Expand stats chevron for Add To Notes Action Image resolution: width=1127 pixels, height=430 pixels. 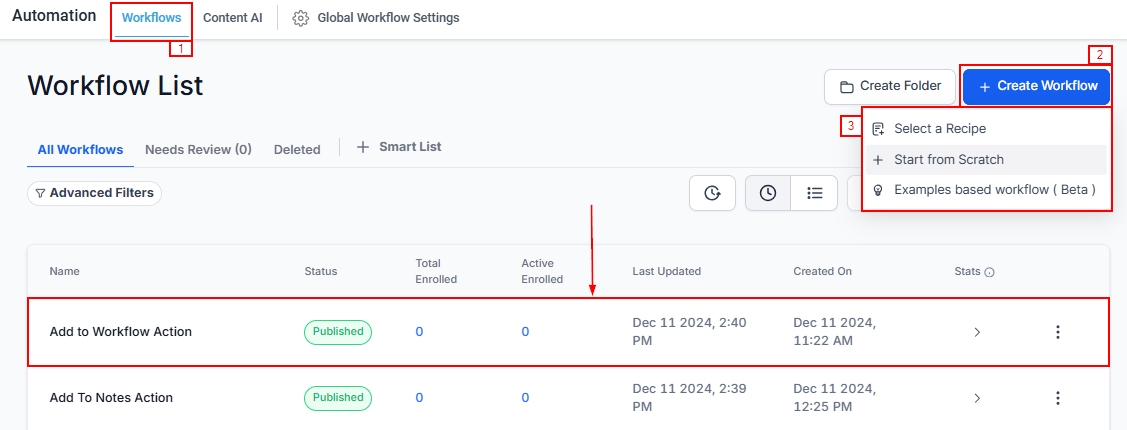pyautogui.click(x=976, y=398)
